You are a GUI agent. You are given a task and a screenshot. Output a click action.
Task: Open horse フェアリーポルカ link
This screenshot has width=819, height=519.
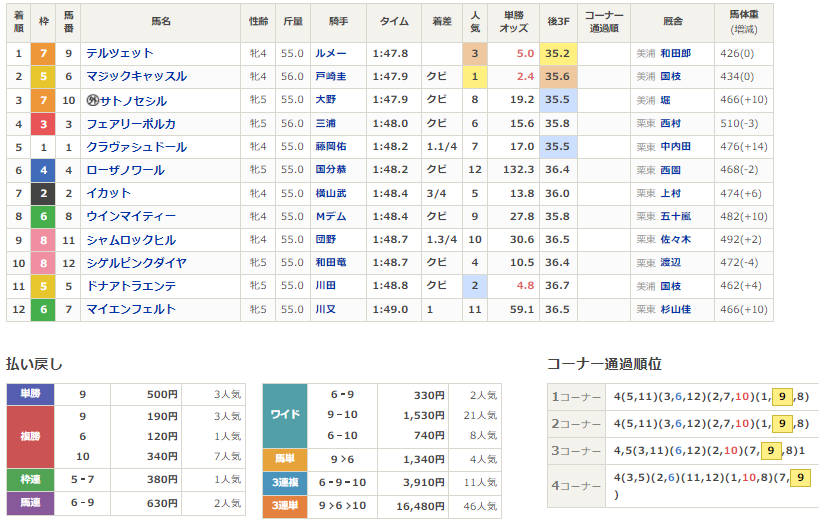[131, 124]
